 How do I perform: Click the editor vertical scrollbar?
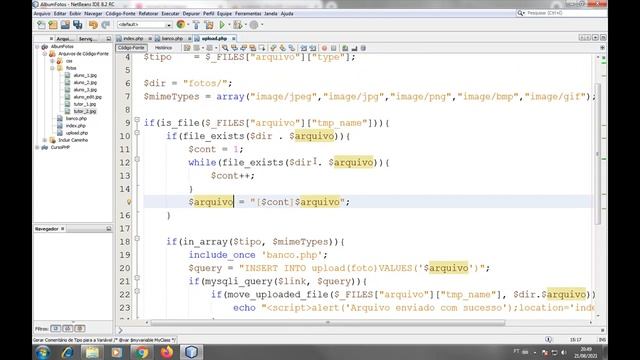(x=598, y=153)
